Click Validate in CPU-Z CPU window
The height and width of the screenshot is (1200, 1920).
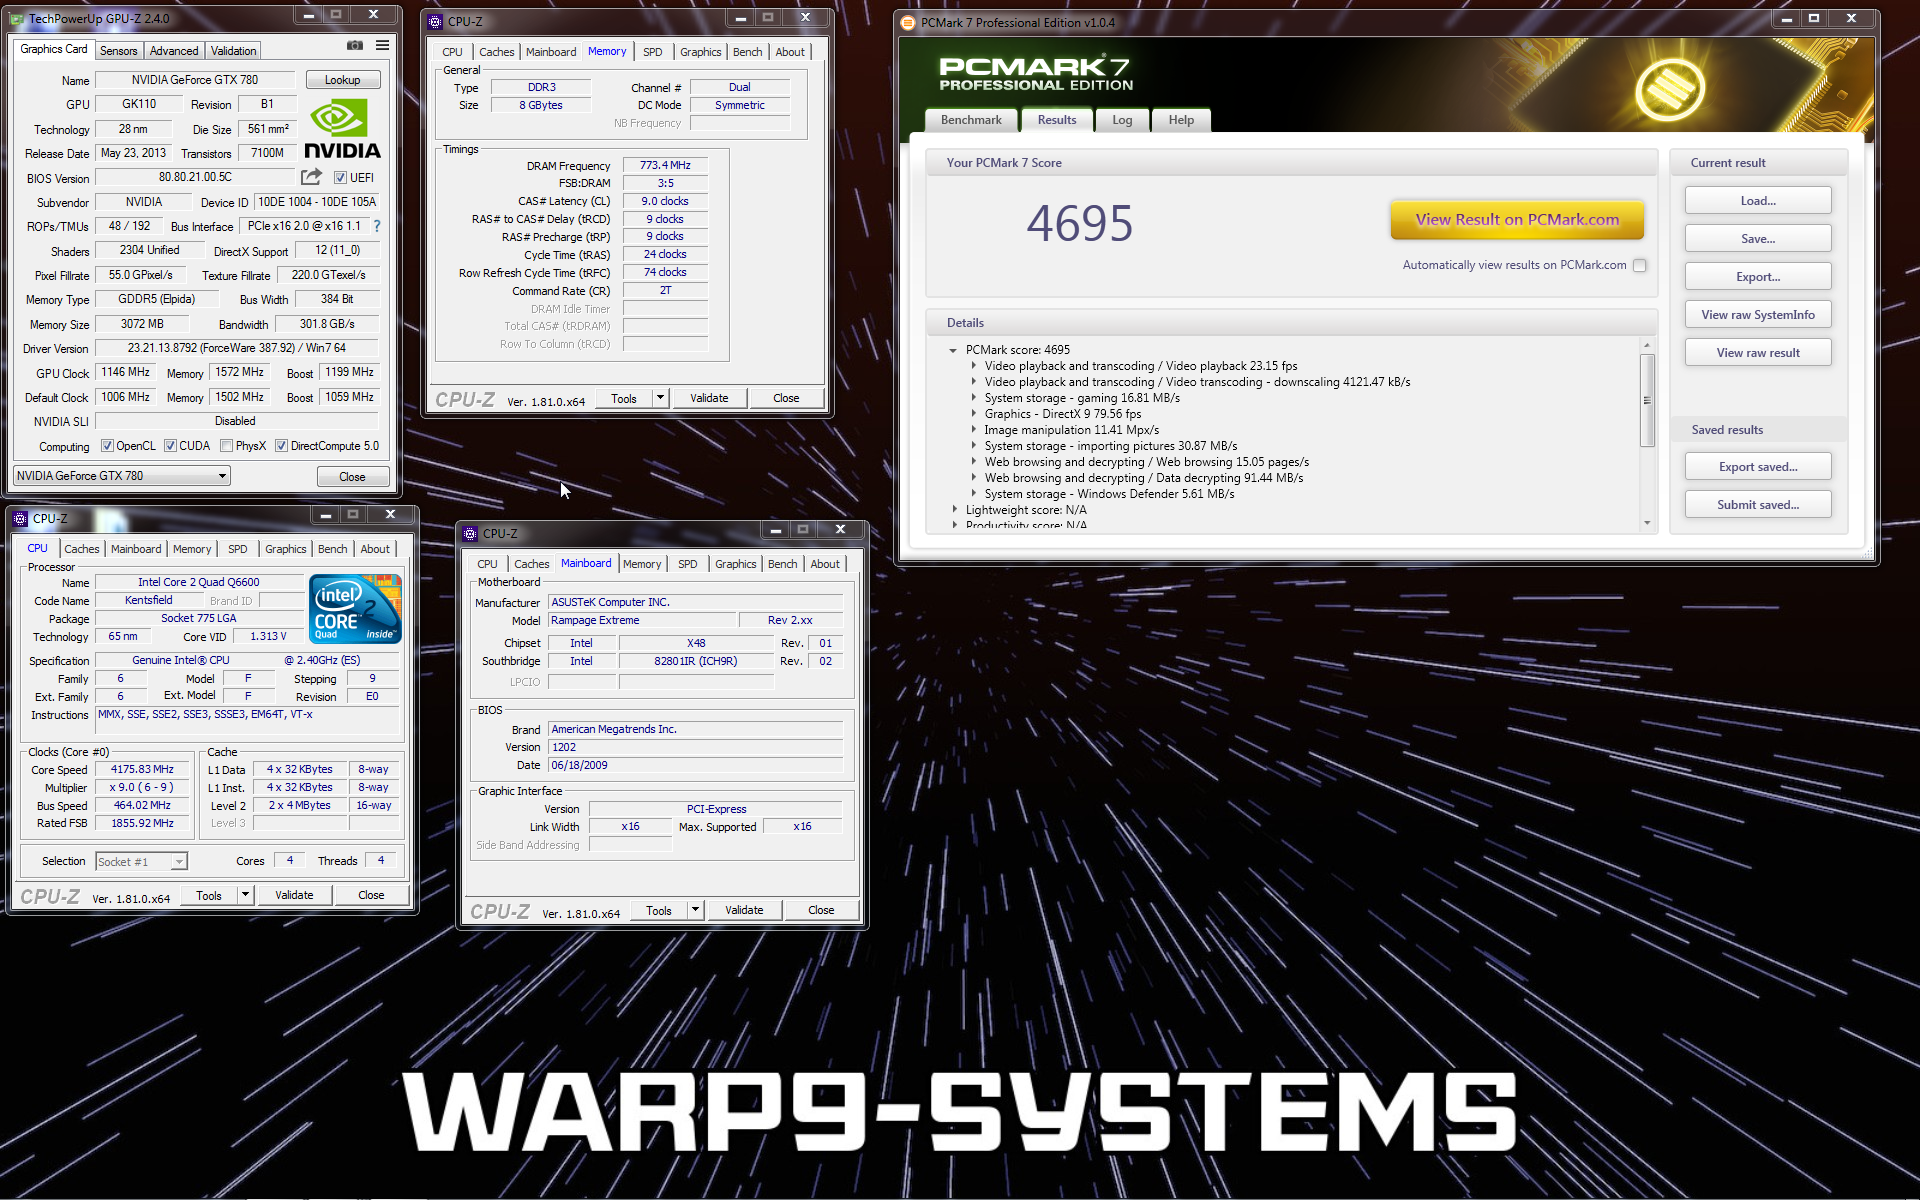[x=294, y=895]
